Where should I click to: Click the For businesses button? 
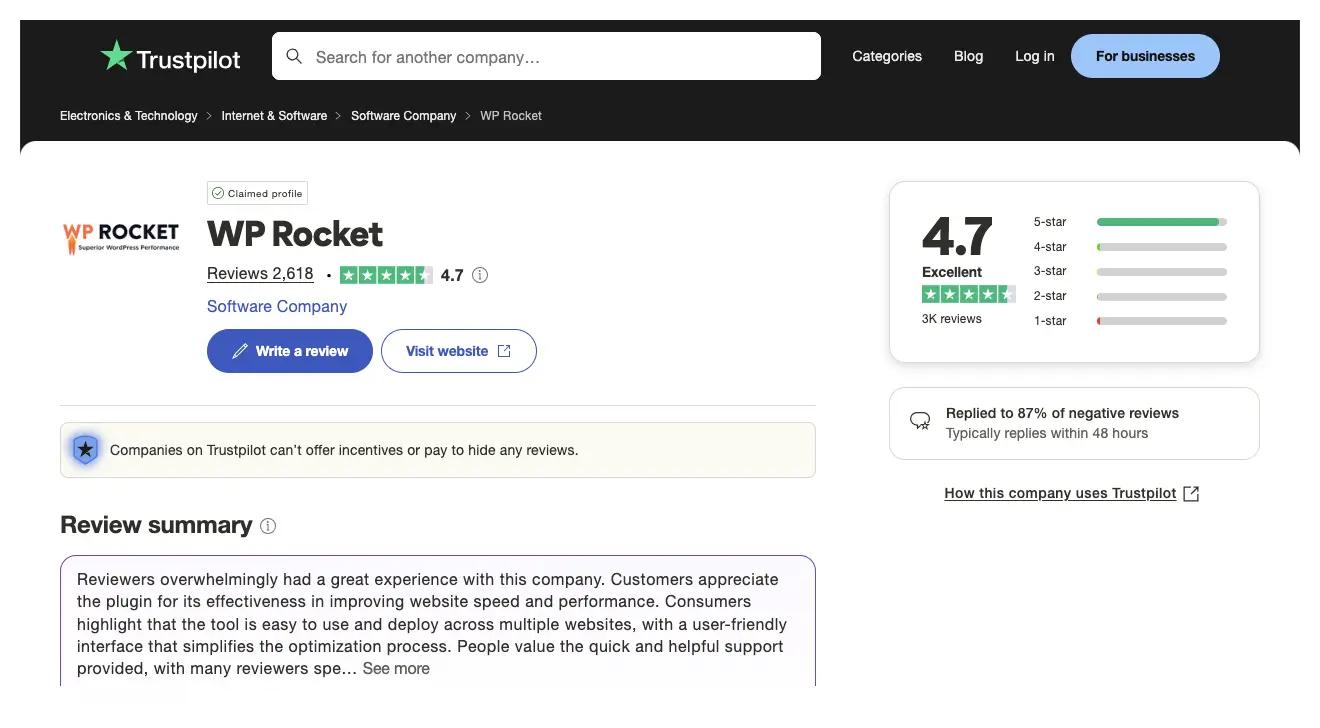[x=1144, y=56]
